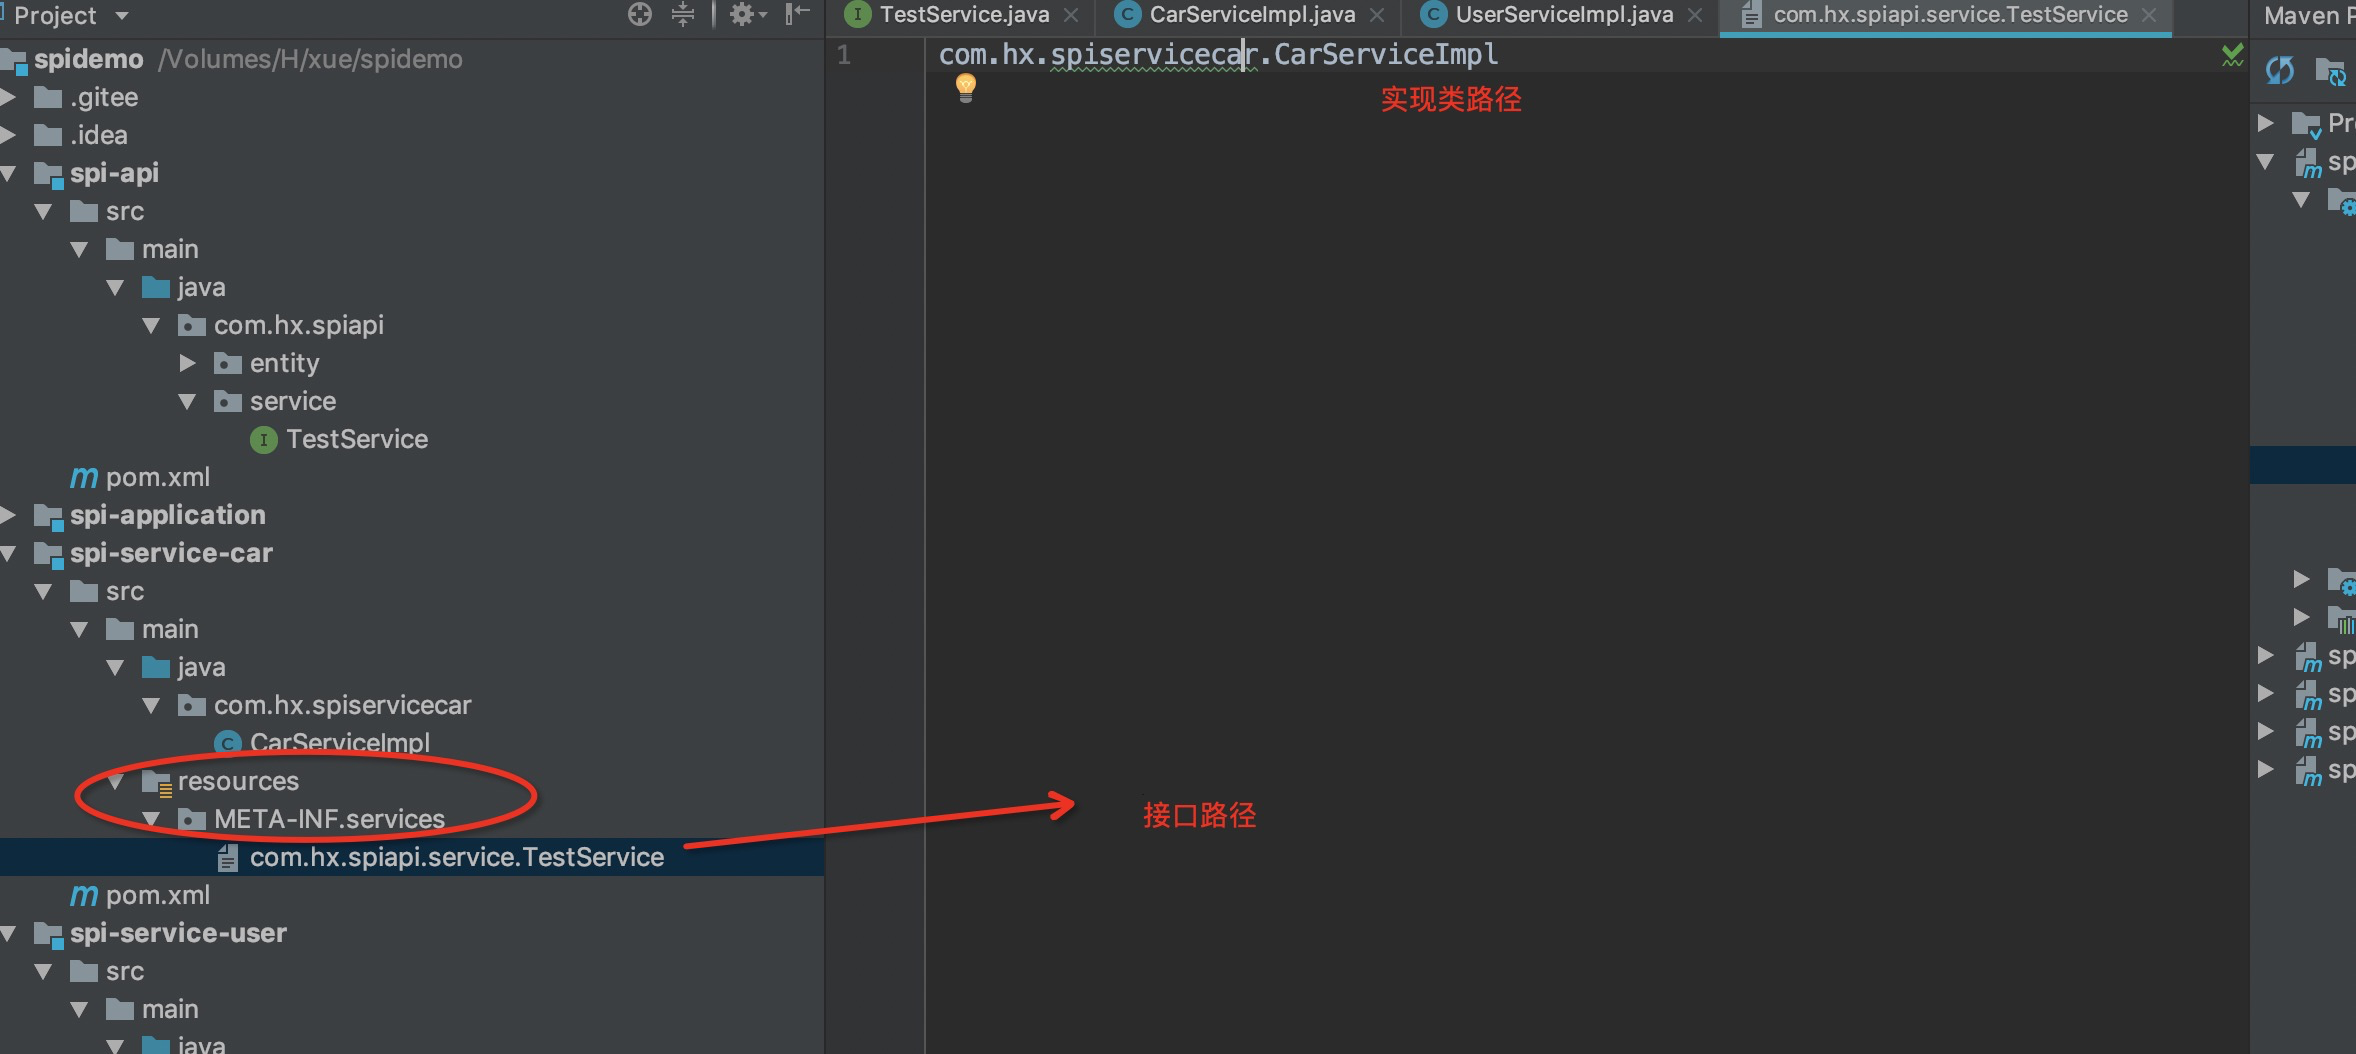
Task: Collapse the com.hx.spiservicecar package
Action: tap(151, 705)
